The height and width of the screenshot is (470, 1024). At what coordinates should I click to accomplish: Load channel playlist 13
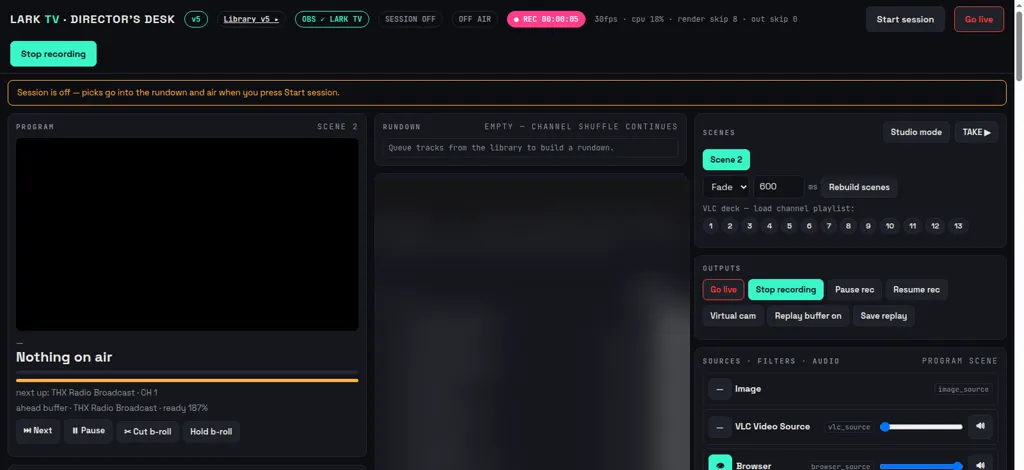point(958,226)
